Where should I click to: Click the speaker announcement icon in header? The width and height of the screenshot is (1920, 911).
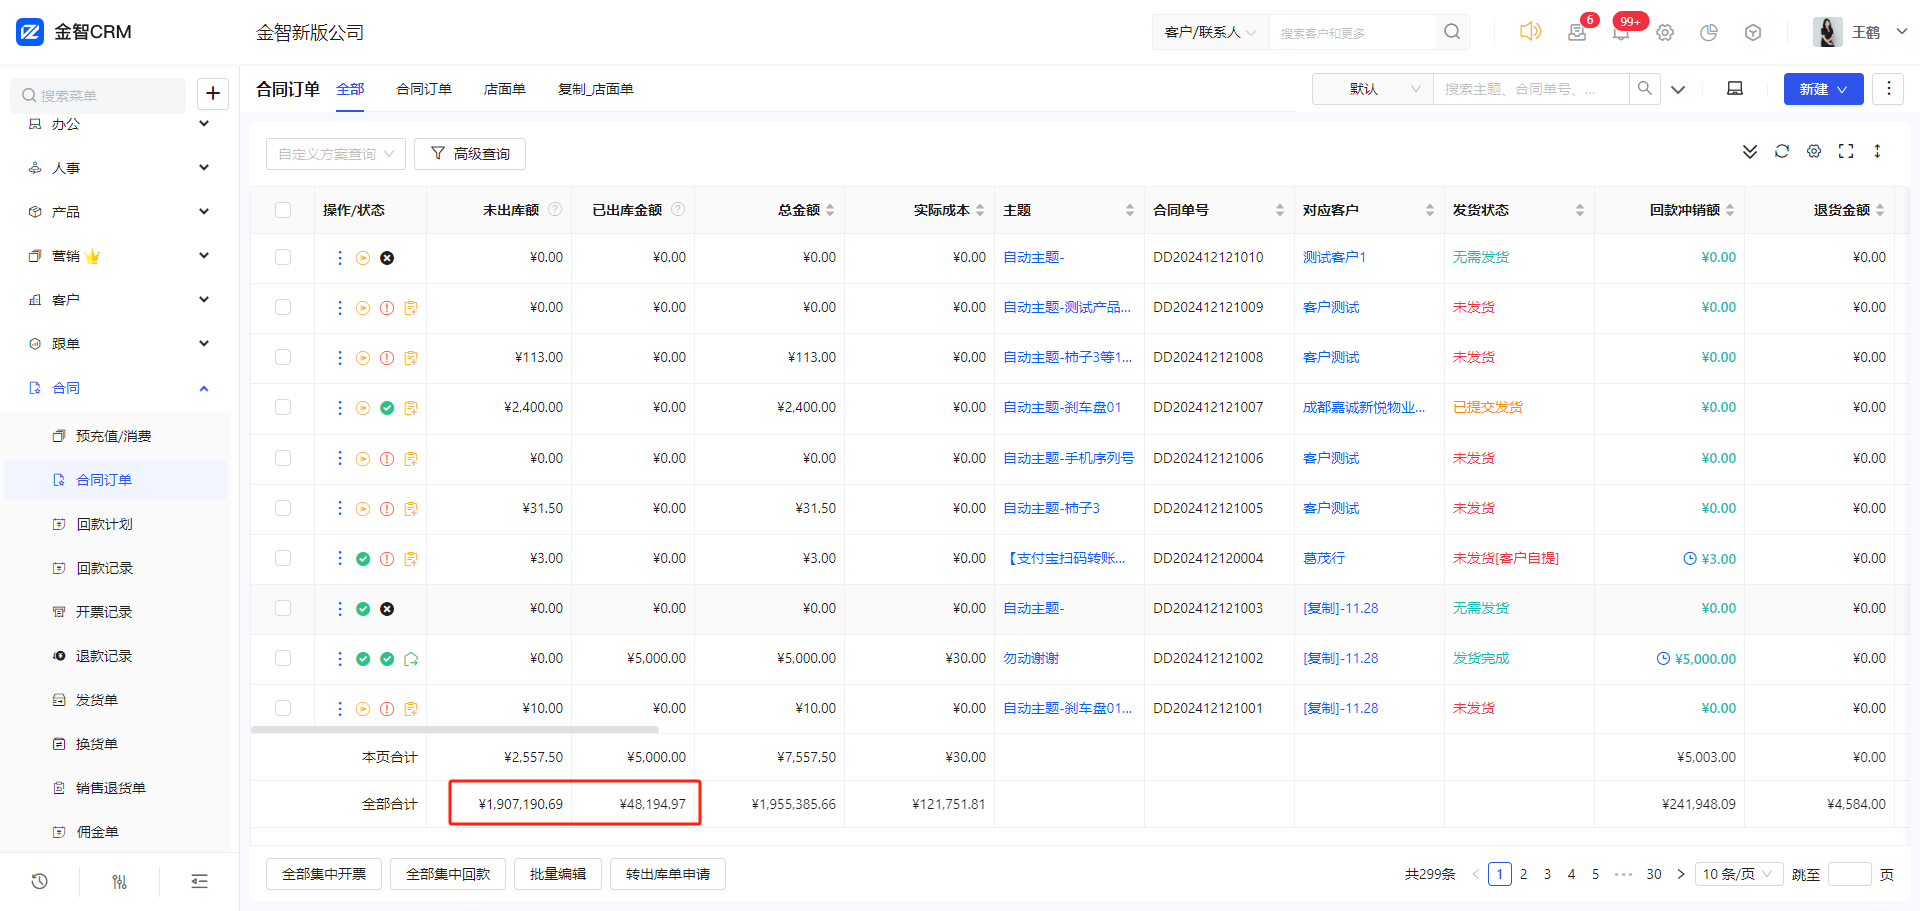1530,32
